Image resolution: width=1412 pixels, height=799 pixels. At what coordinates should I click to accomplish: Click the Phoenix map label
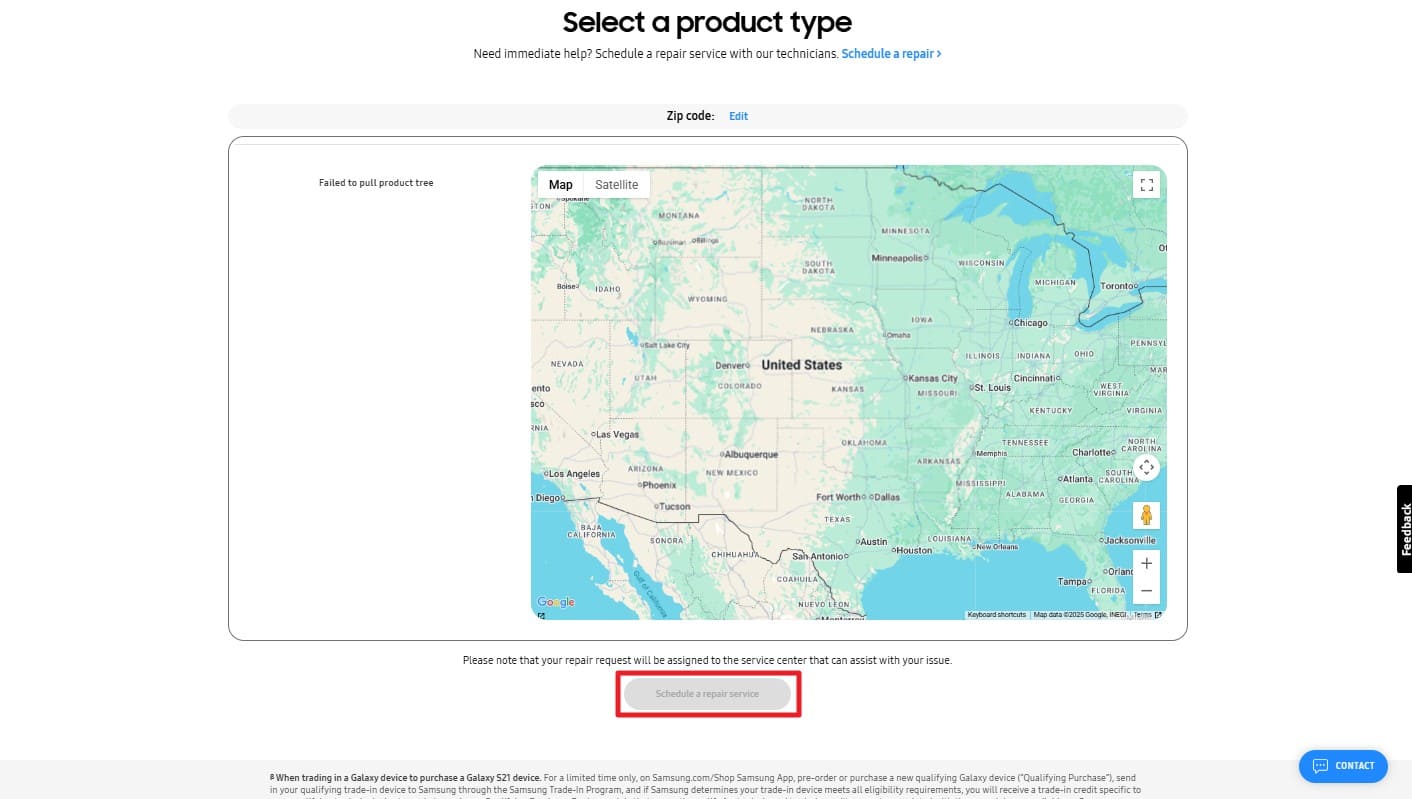pos(658,485)
